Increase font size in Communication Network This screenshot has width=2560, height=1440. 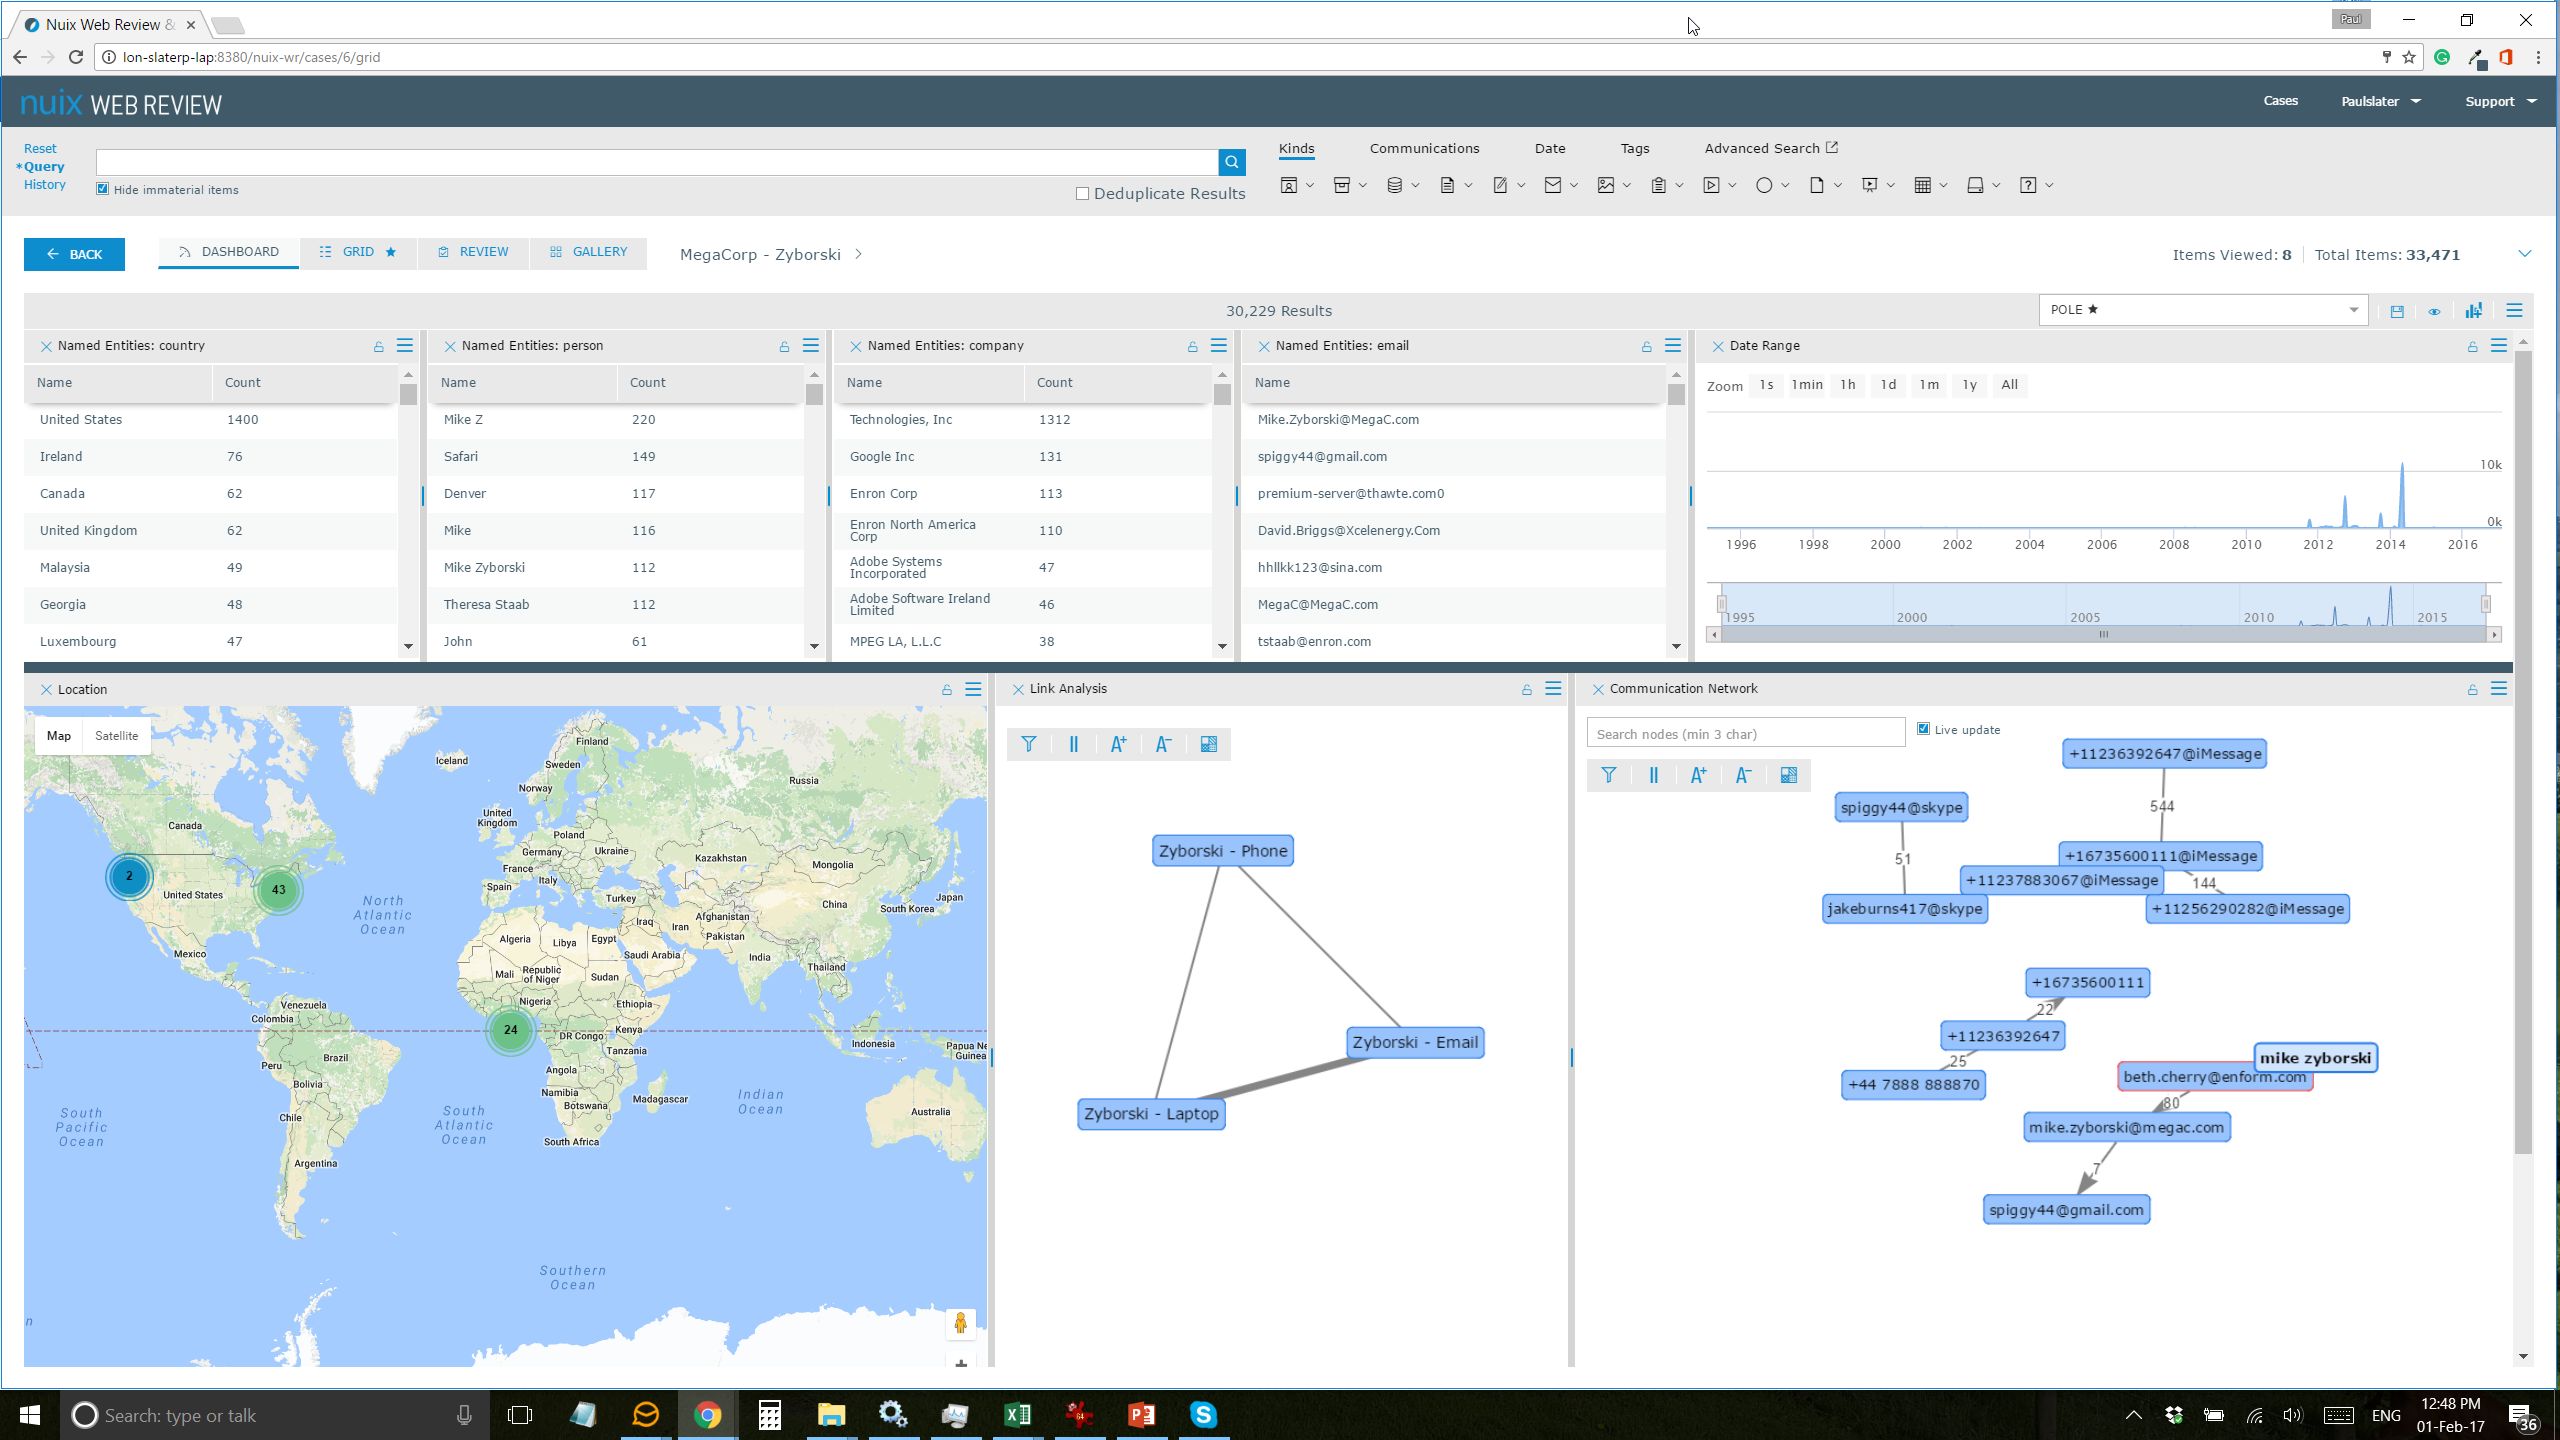pyautogui.click(x=1699, y=775)
